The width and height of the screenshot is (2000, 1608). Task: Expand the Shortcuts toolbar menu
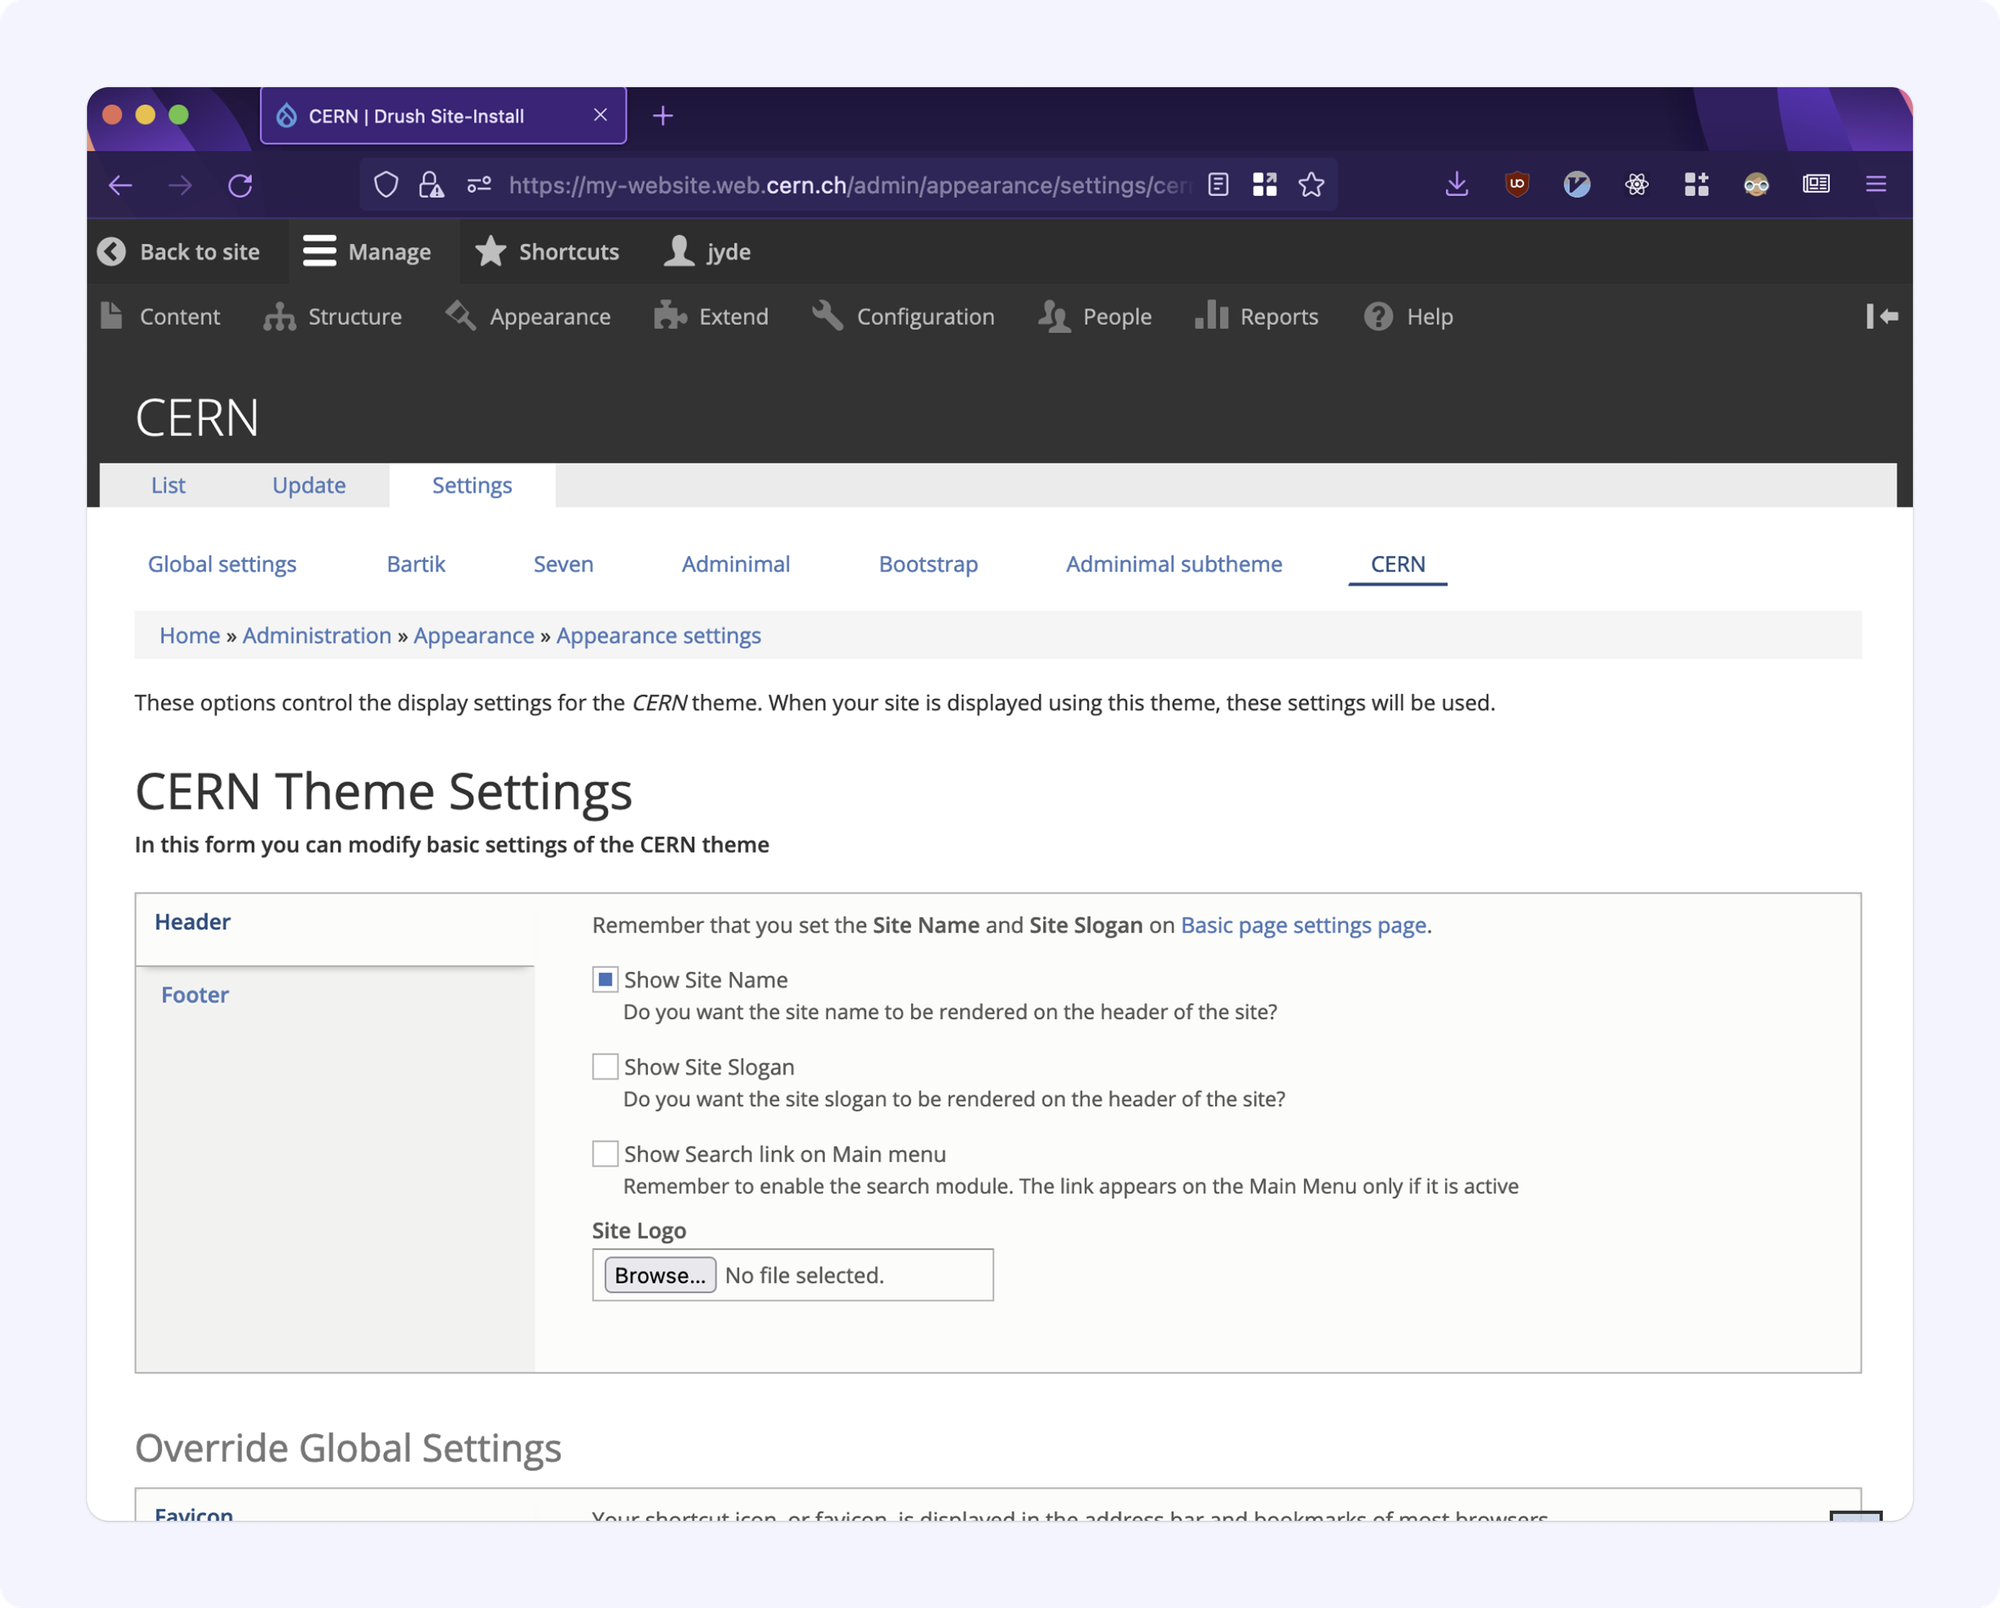(547, 251)
